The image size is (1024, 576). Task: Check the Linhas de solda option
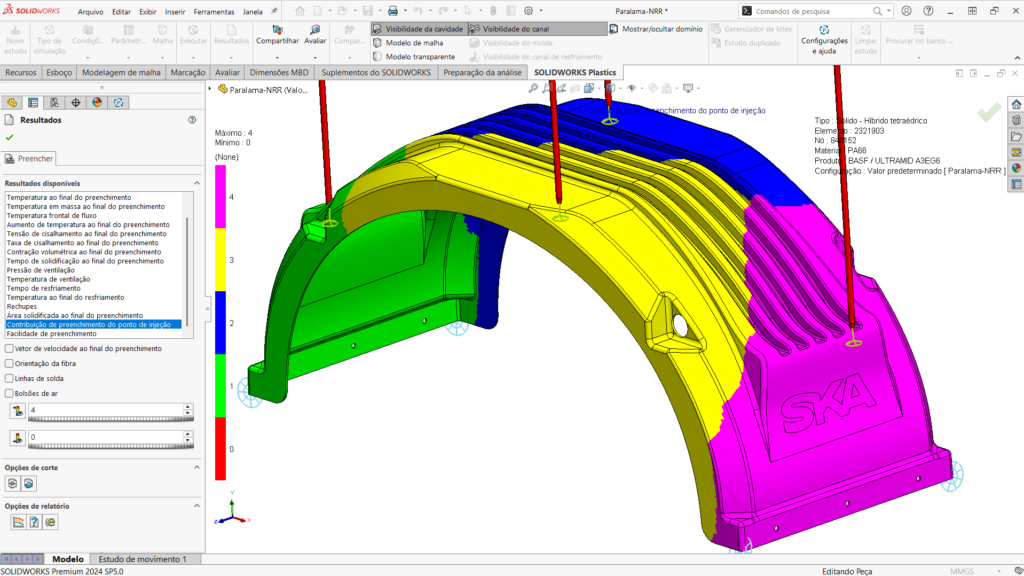[x=10, y=378]
